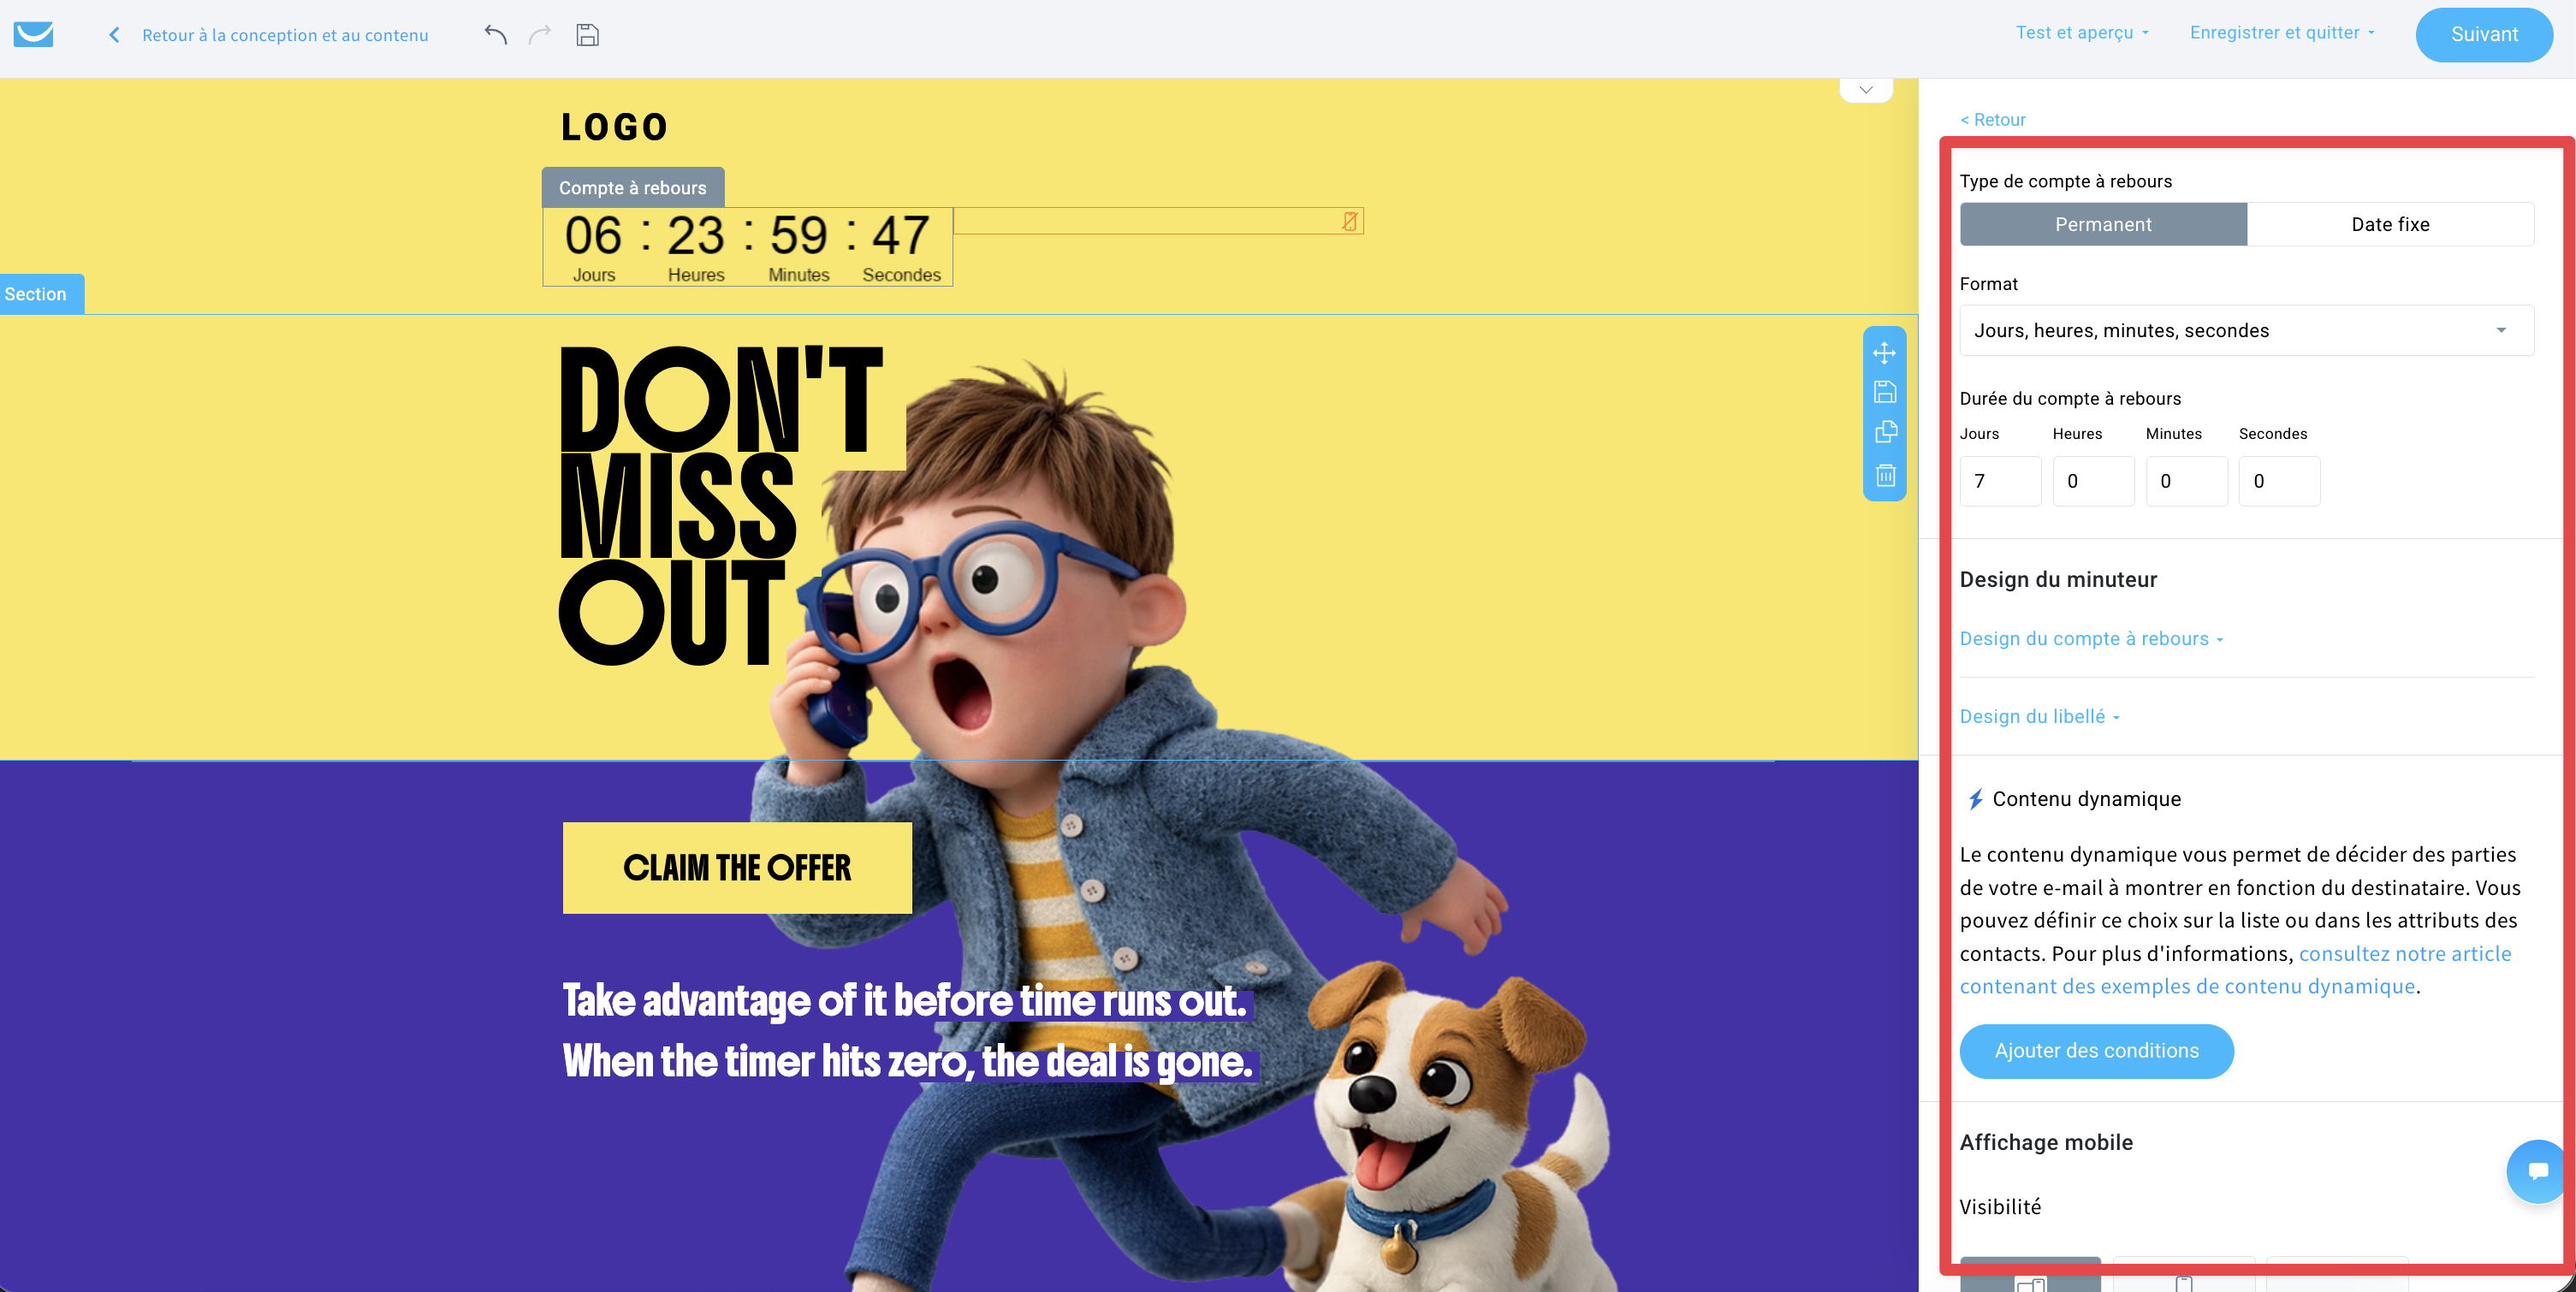
Task: Open the live chat bubble
Action: (x=2537, y=1170)
